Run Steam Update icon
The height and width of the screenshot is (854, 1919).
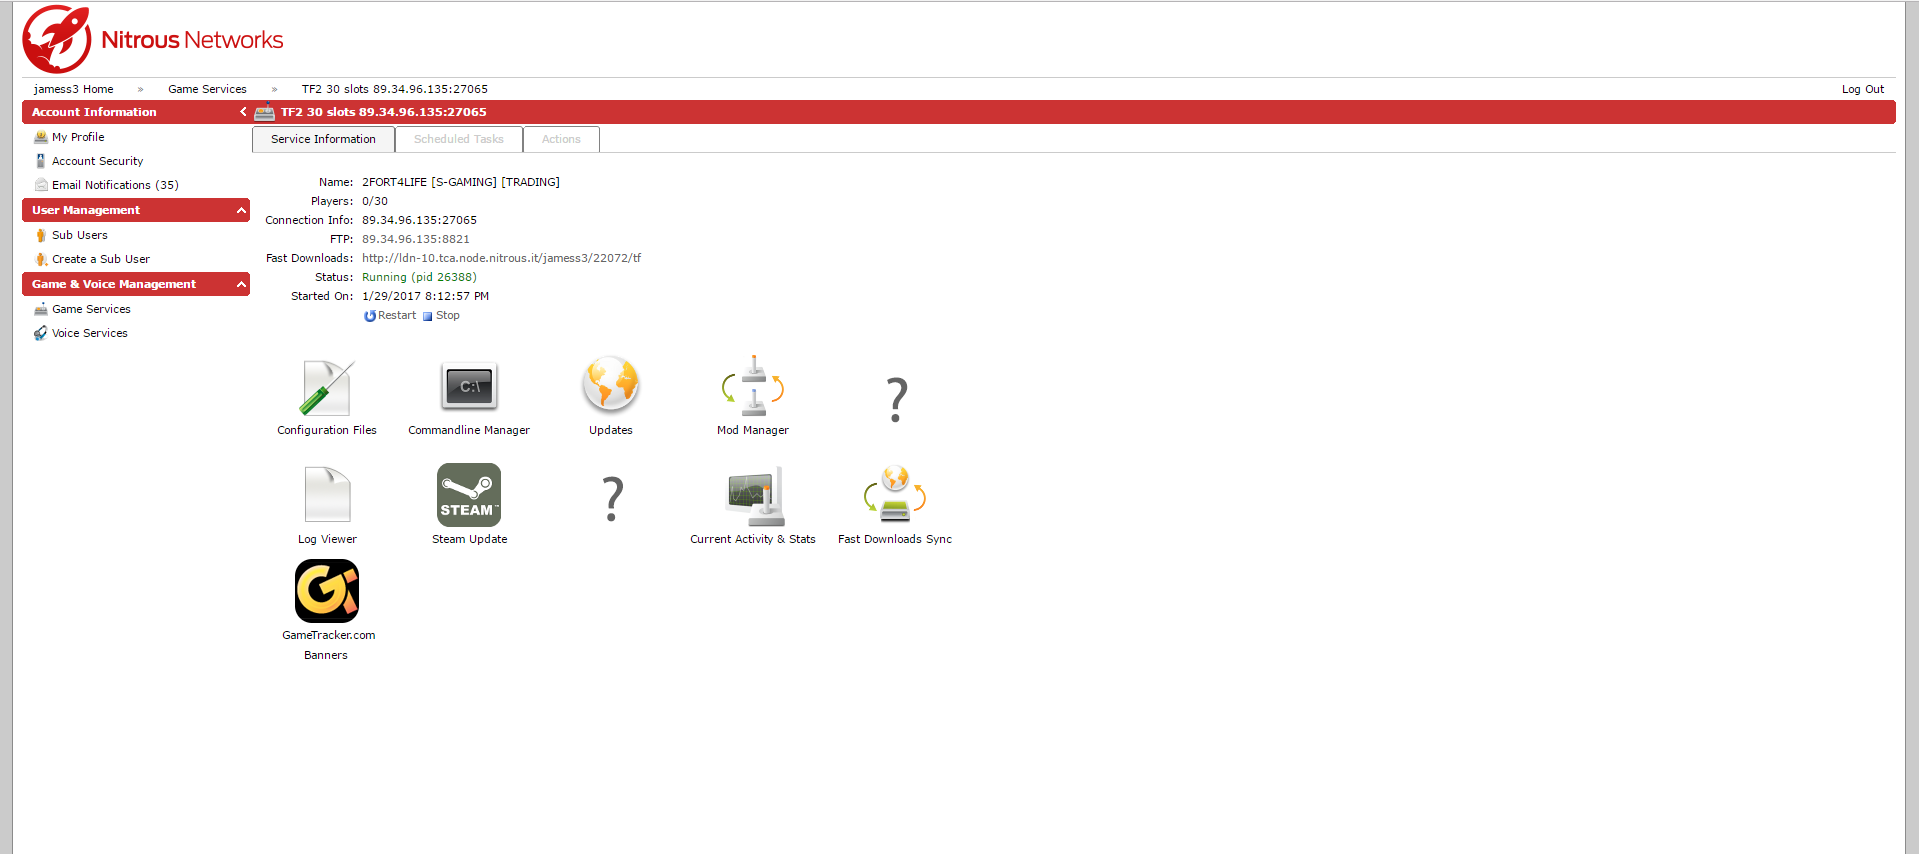(x=469, y=495)
